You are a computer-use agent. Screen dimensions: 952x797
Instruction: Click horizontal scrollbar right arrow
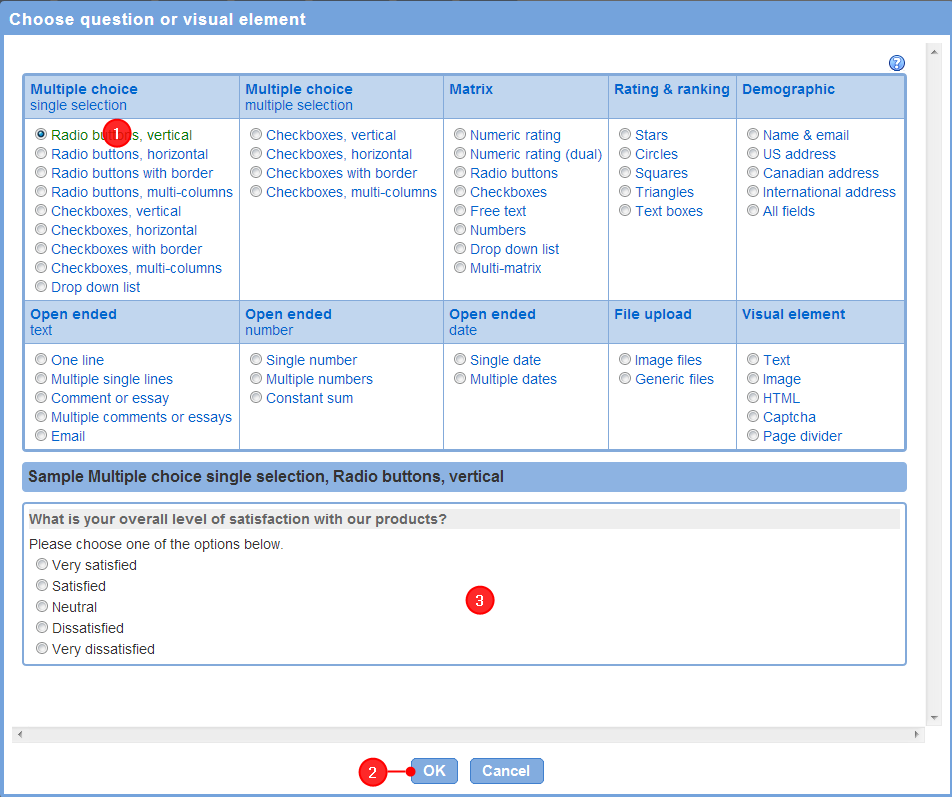click(x=916, y=734)
